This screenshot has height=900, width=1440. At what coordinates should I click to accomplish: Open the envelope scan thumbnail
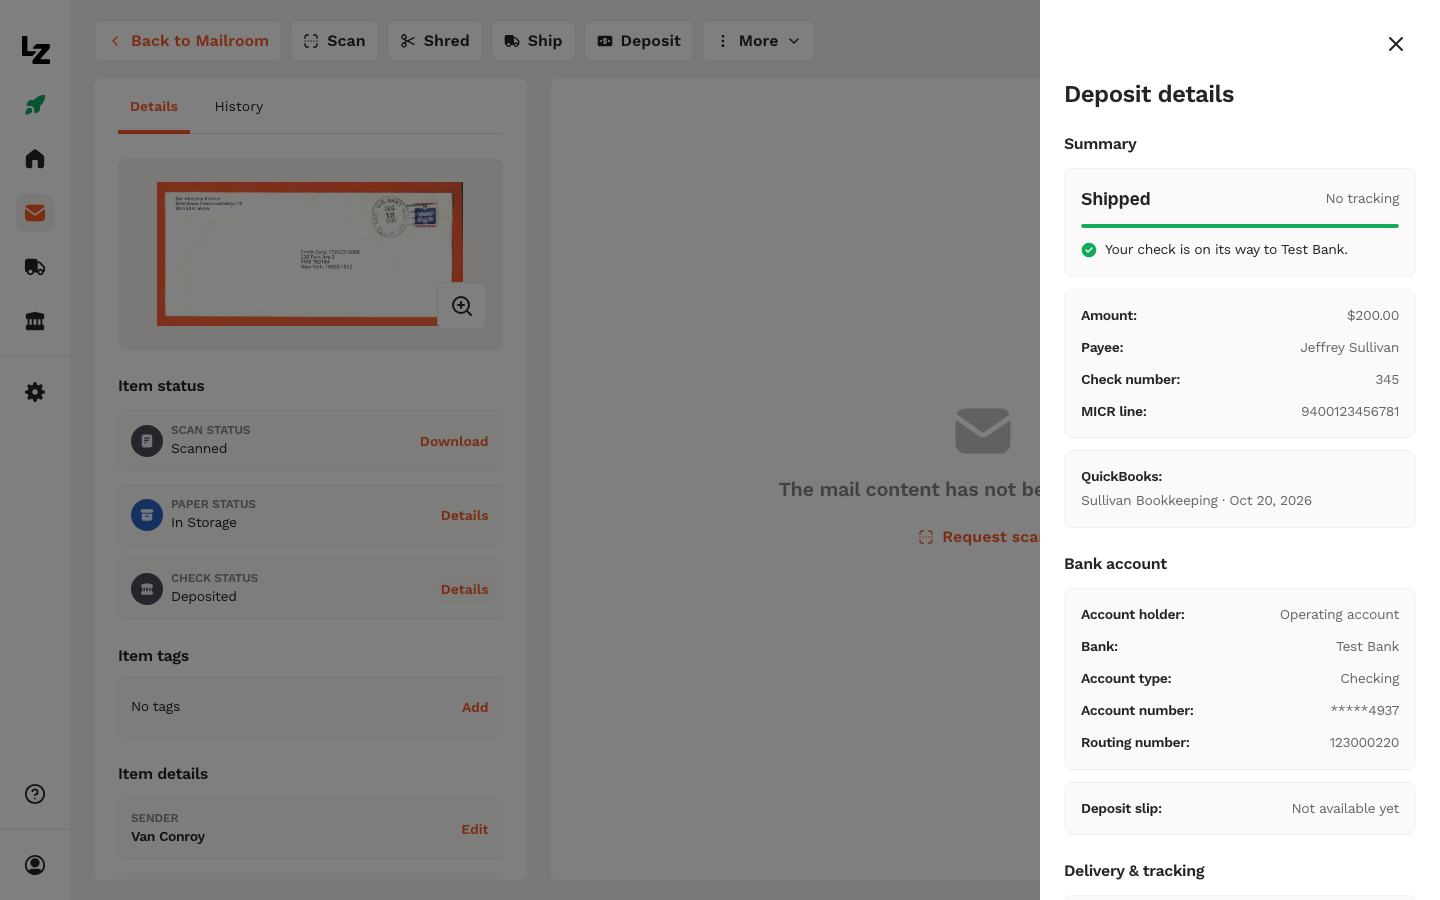[310, 254]
